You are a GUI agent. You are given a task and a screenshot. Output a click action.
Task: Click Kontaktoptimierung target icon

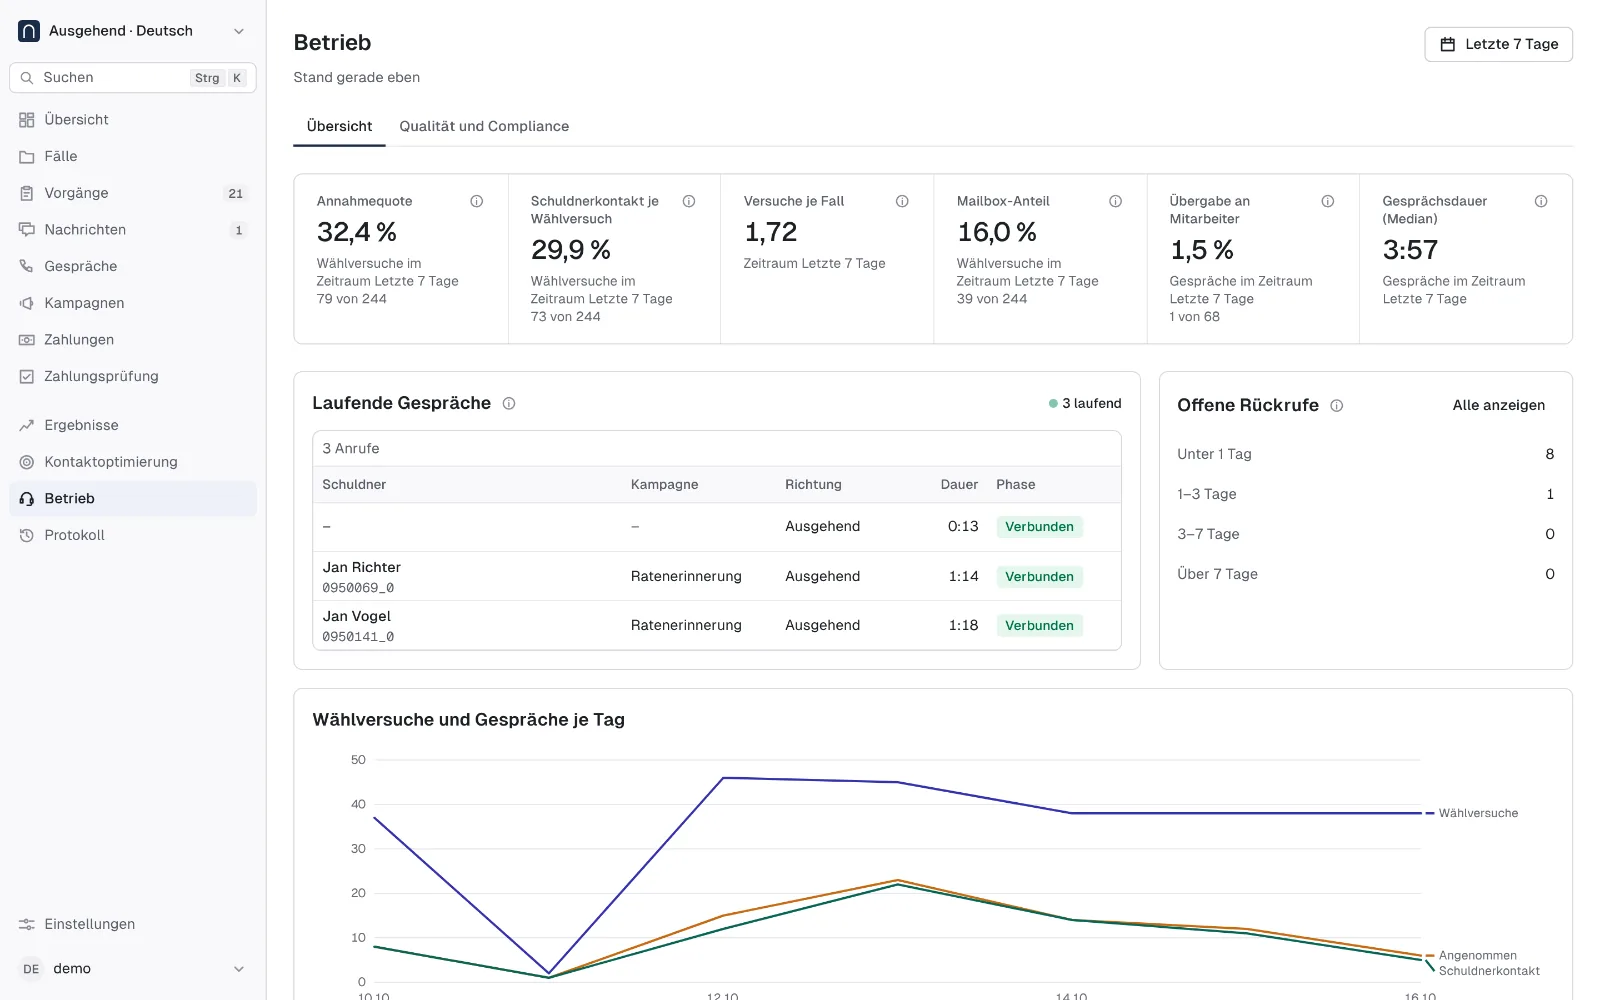[27, 462]
